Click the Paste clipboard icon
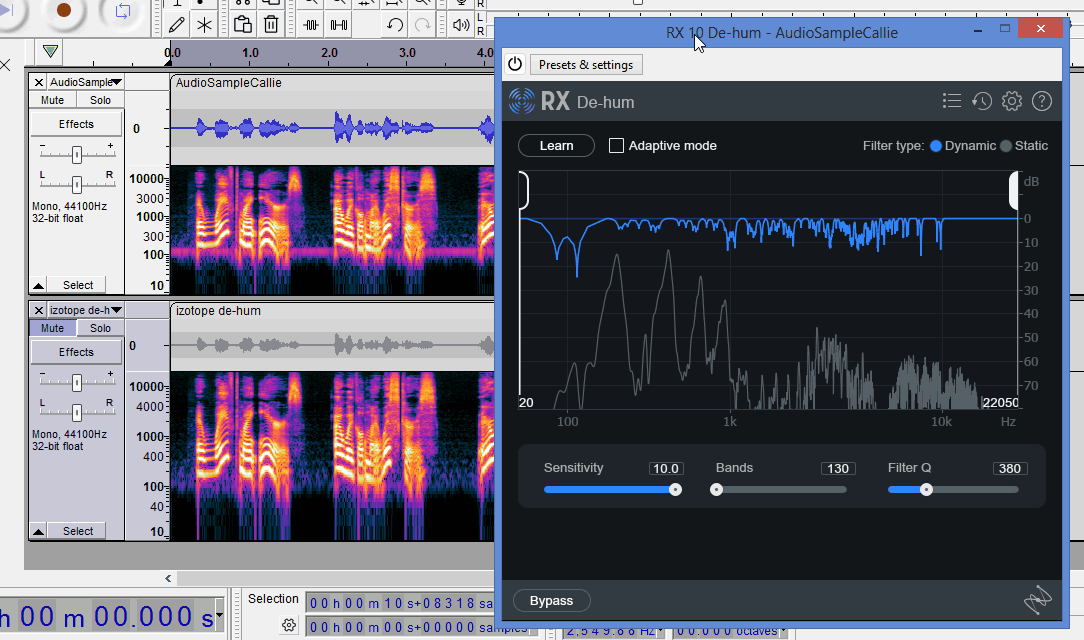The width and height of the screenshot is (1084, 640). click(243, 25)
